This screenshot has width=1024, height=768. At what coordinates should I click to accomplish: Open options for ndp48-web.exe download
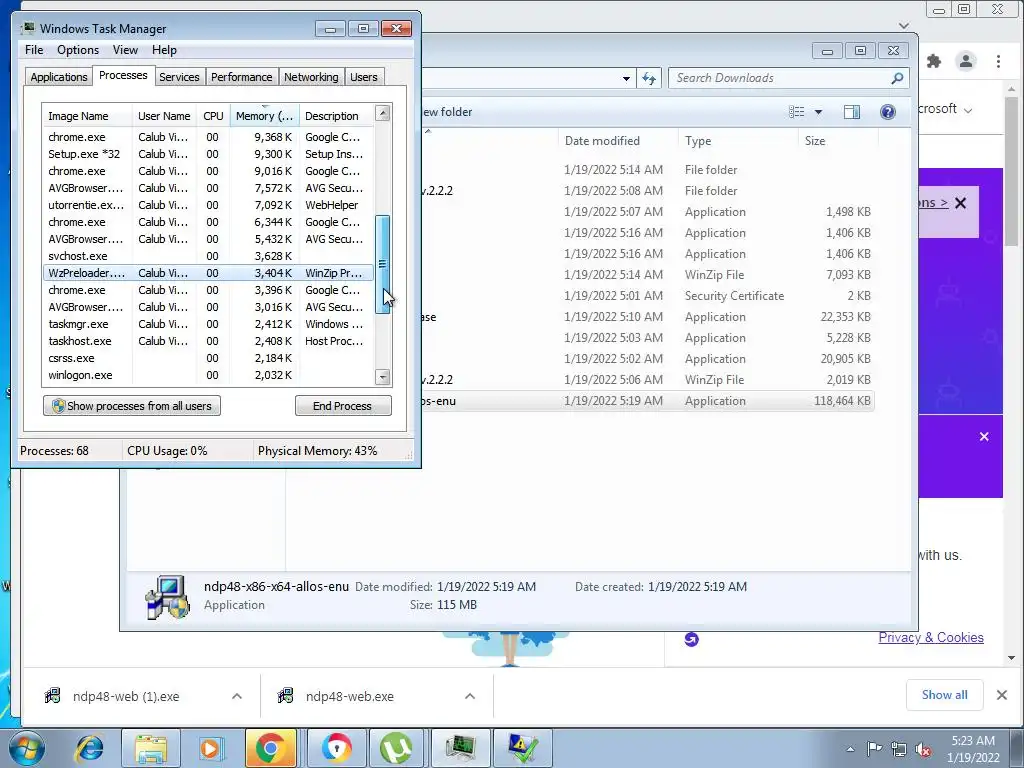[470, 696]
